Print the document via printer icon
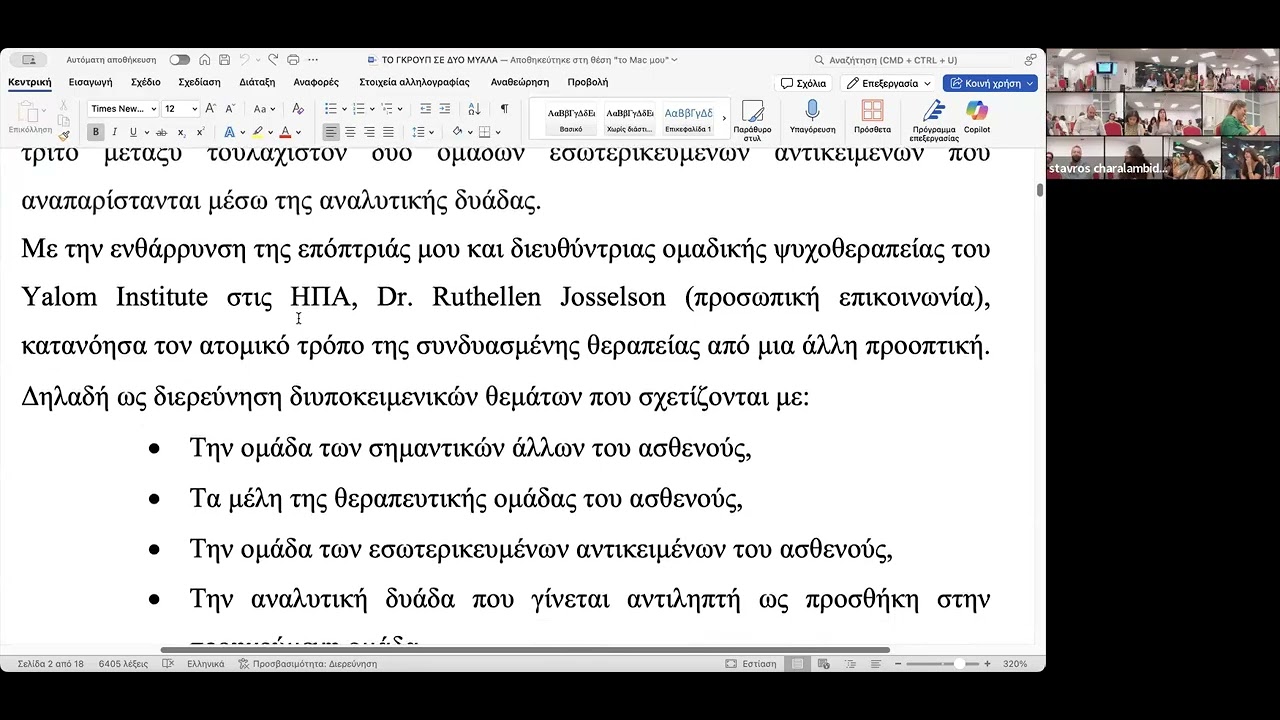Screen dimensions: 1280x720 pyautogui.click(x=293, y=60)
